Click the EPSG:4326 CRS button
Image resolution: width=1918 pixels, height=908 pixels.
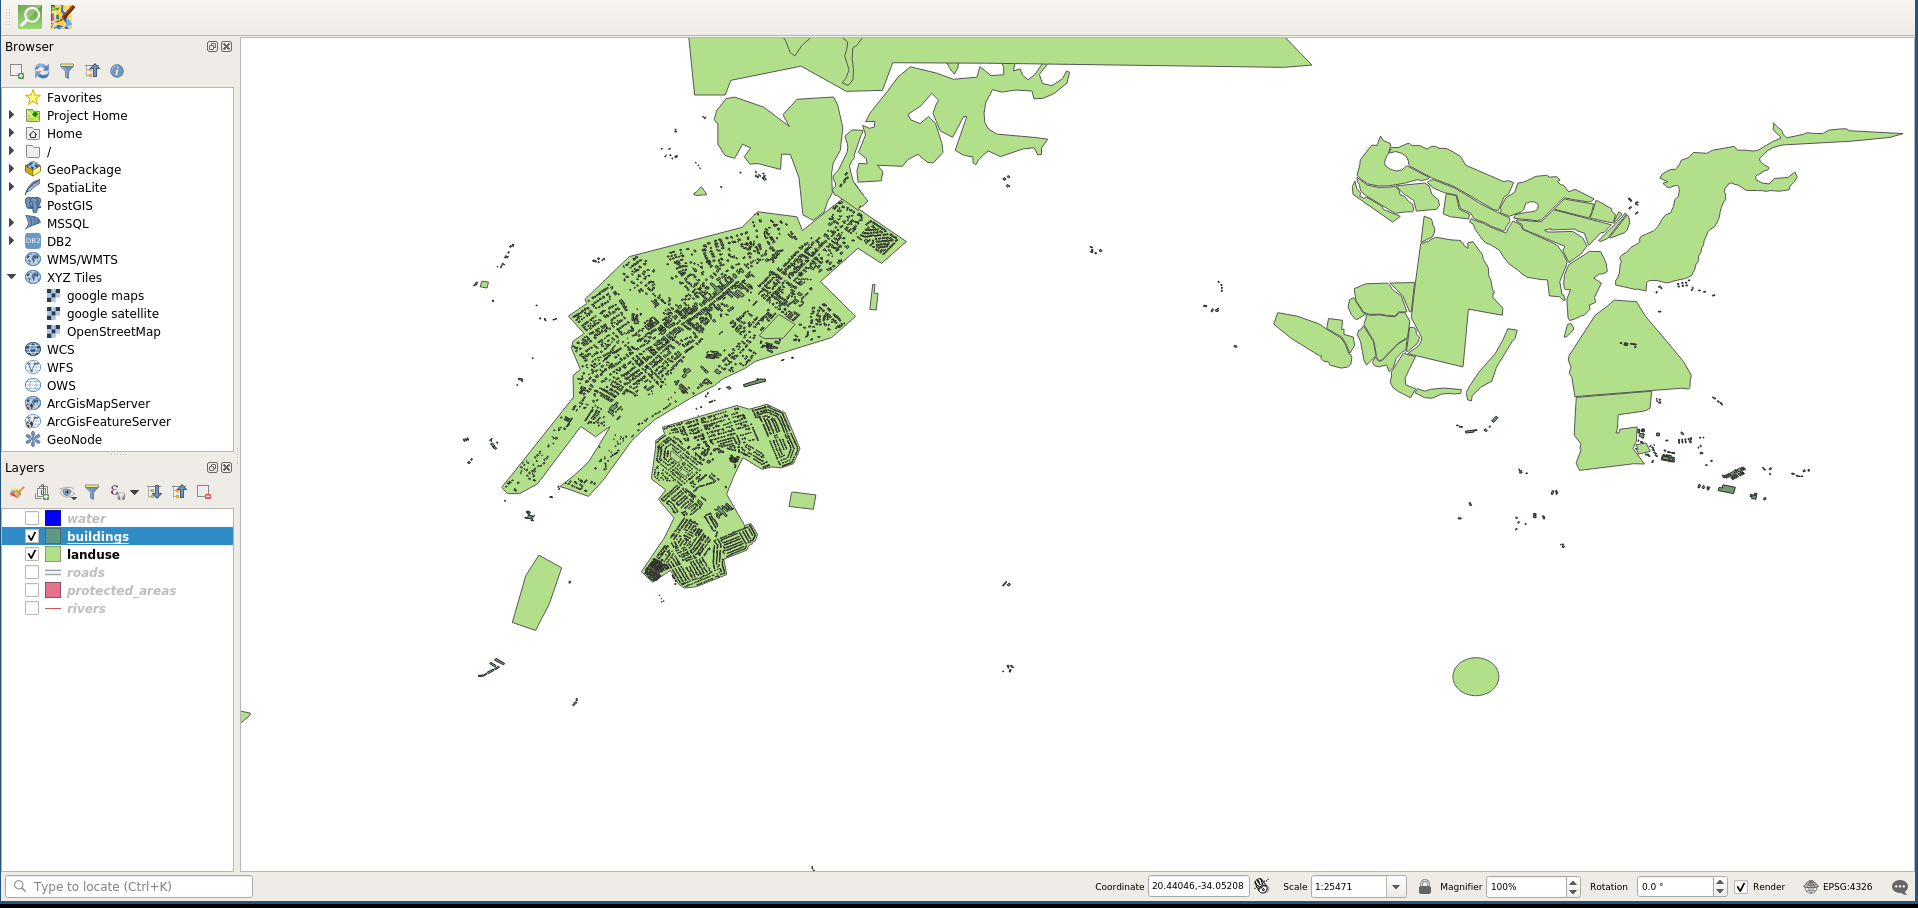click(1838, 887)
